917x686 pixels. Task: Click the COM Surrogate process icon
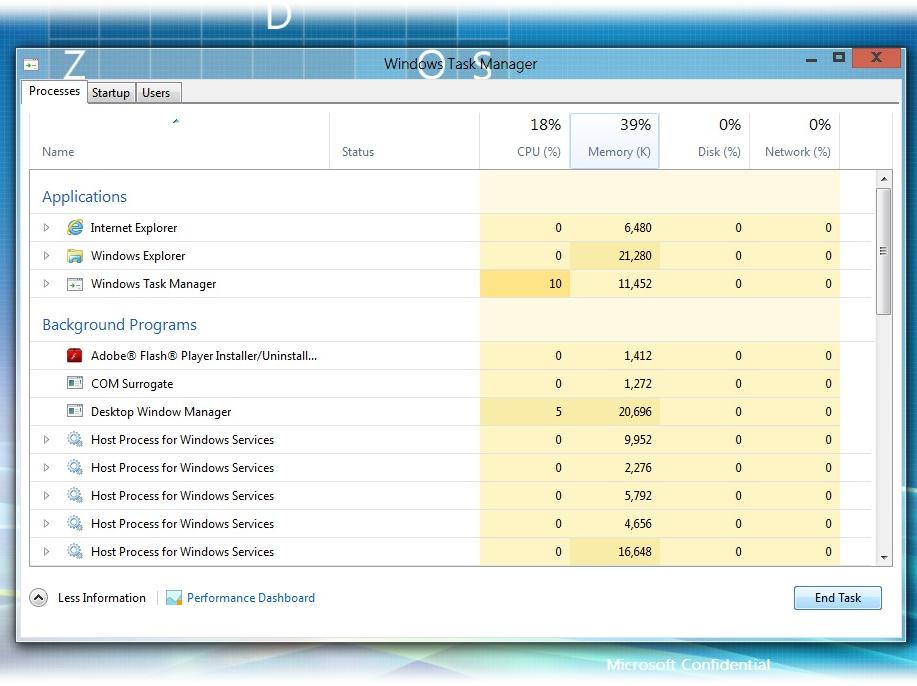tap(75, 383)
